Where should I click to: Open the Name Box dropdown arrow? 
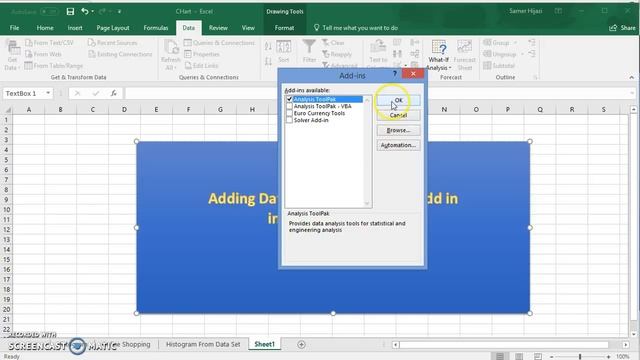click(x=48, y=93)
